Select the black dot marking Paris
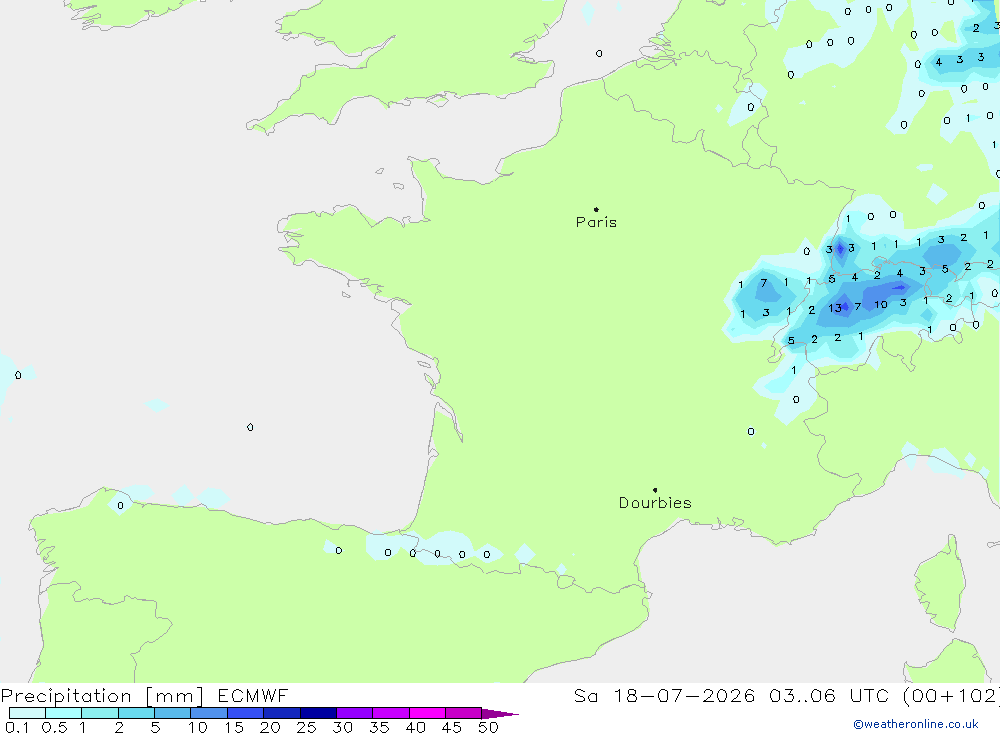Screen dimensions: 1000x733 [596, 209]
